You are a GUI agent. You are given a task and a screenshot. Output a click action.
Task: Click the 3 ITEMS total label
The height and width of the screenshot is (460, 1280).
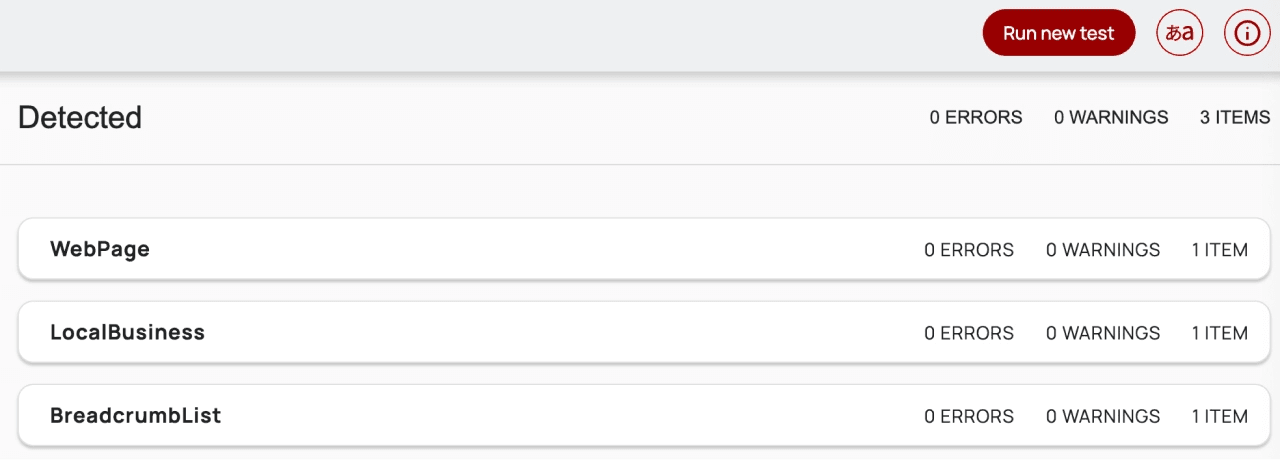tap(1235, 117)
